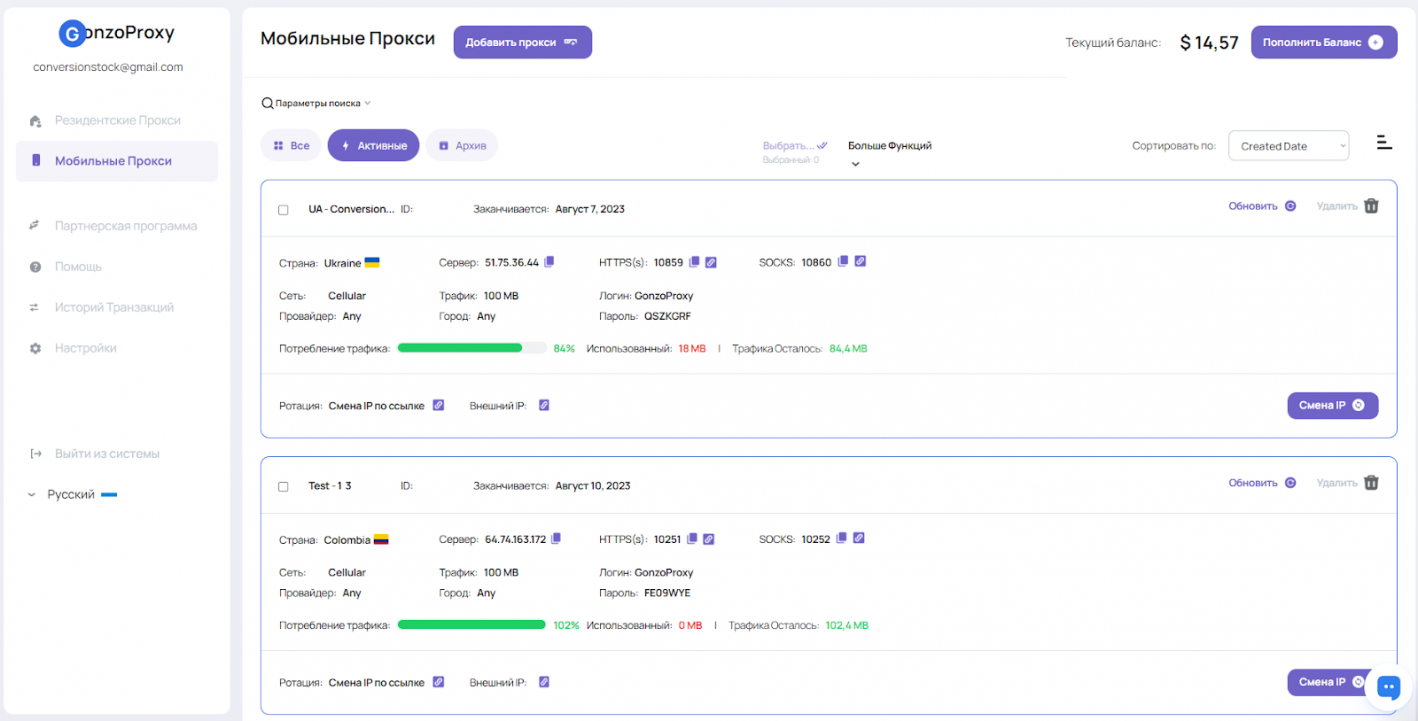
Task: Select the Test - 1 3 proxy checkbox
Action: 283,487
